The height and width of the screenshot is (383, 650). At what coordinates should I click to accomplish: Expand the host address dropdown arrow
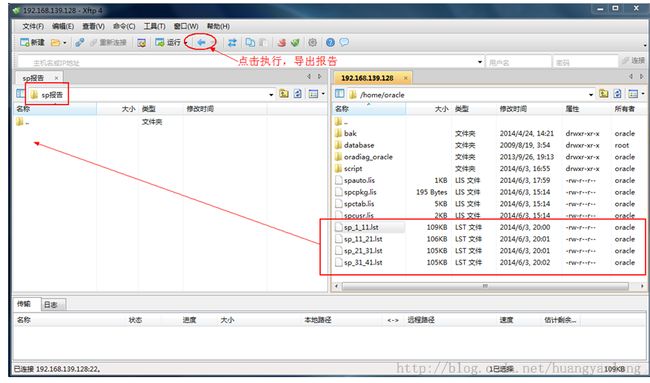[x=480, y=62]
